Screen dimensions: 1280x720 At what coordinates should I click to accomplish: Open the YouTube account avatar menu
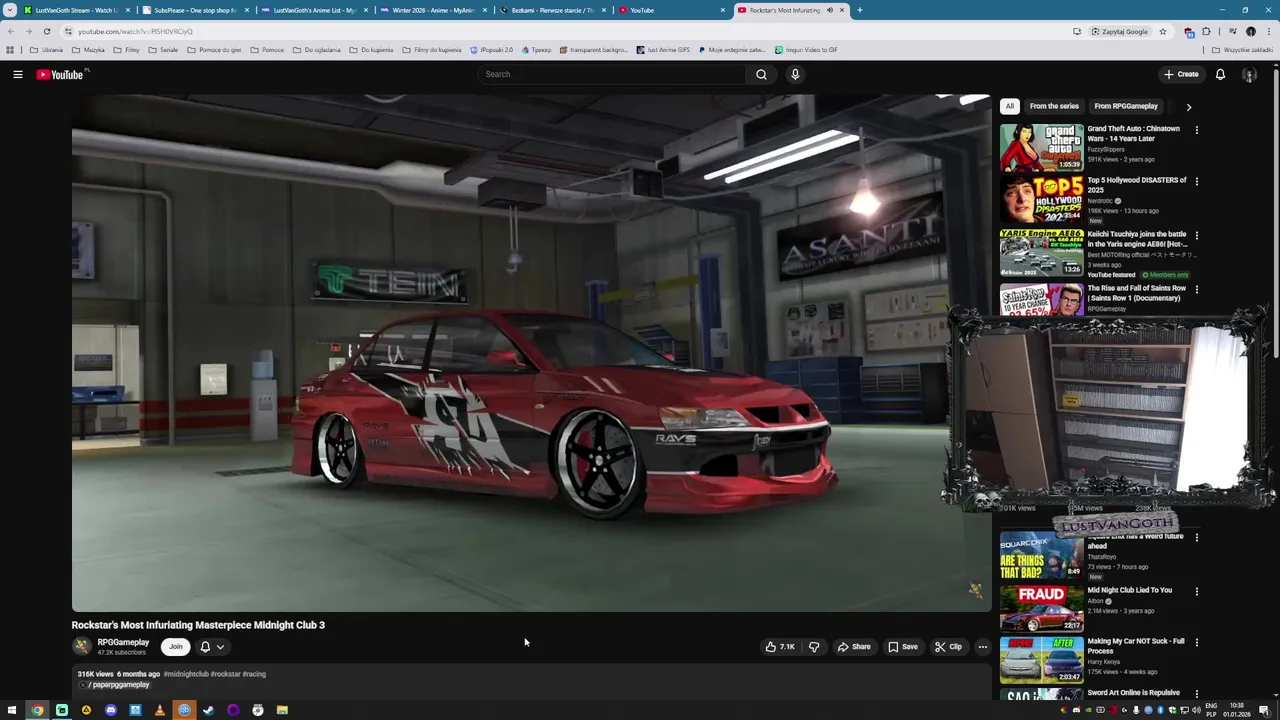(1249, 75)
